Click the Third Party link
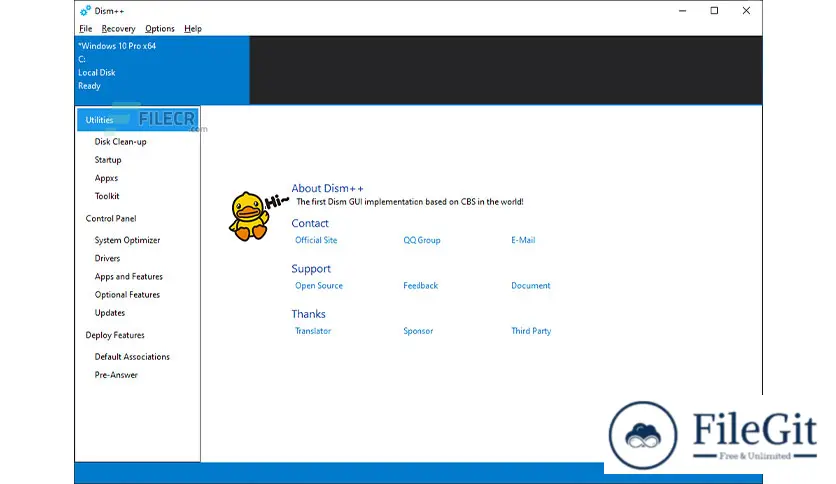This screenshot has width=836, height=484. (531, 331)
